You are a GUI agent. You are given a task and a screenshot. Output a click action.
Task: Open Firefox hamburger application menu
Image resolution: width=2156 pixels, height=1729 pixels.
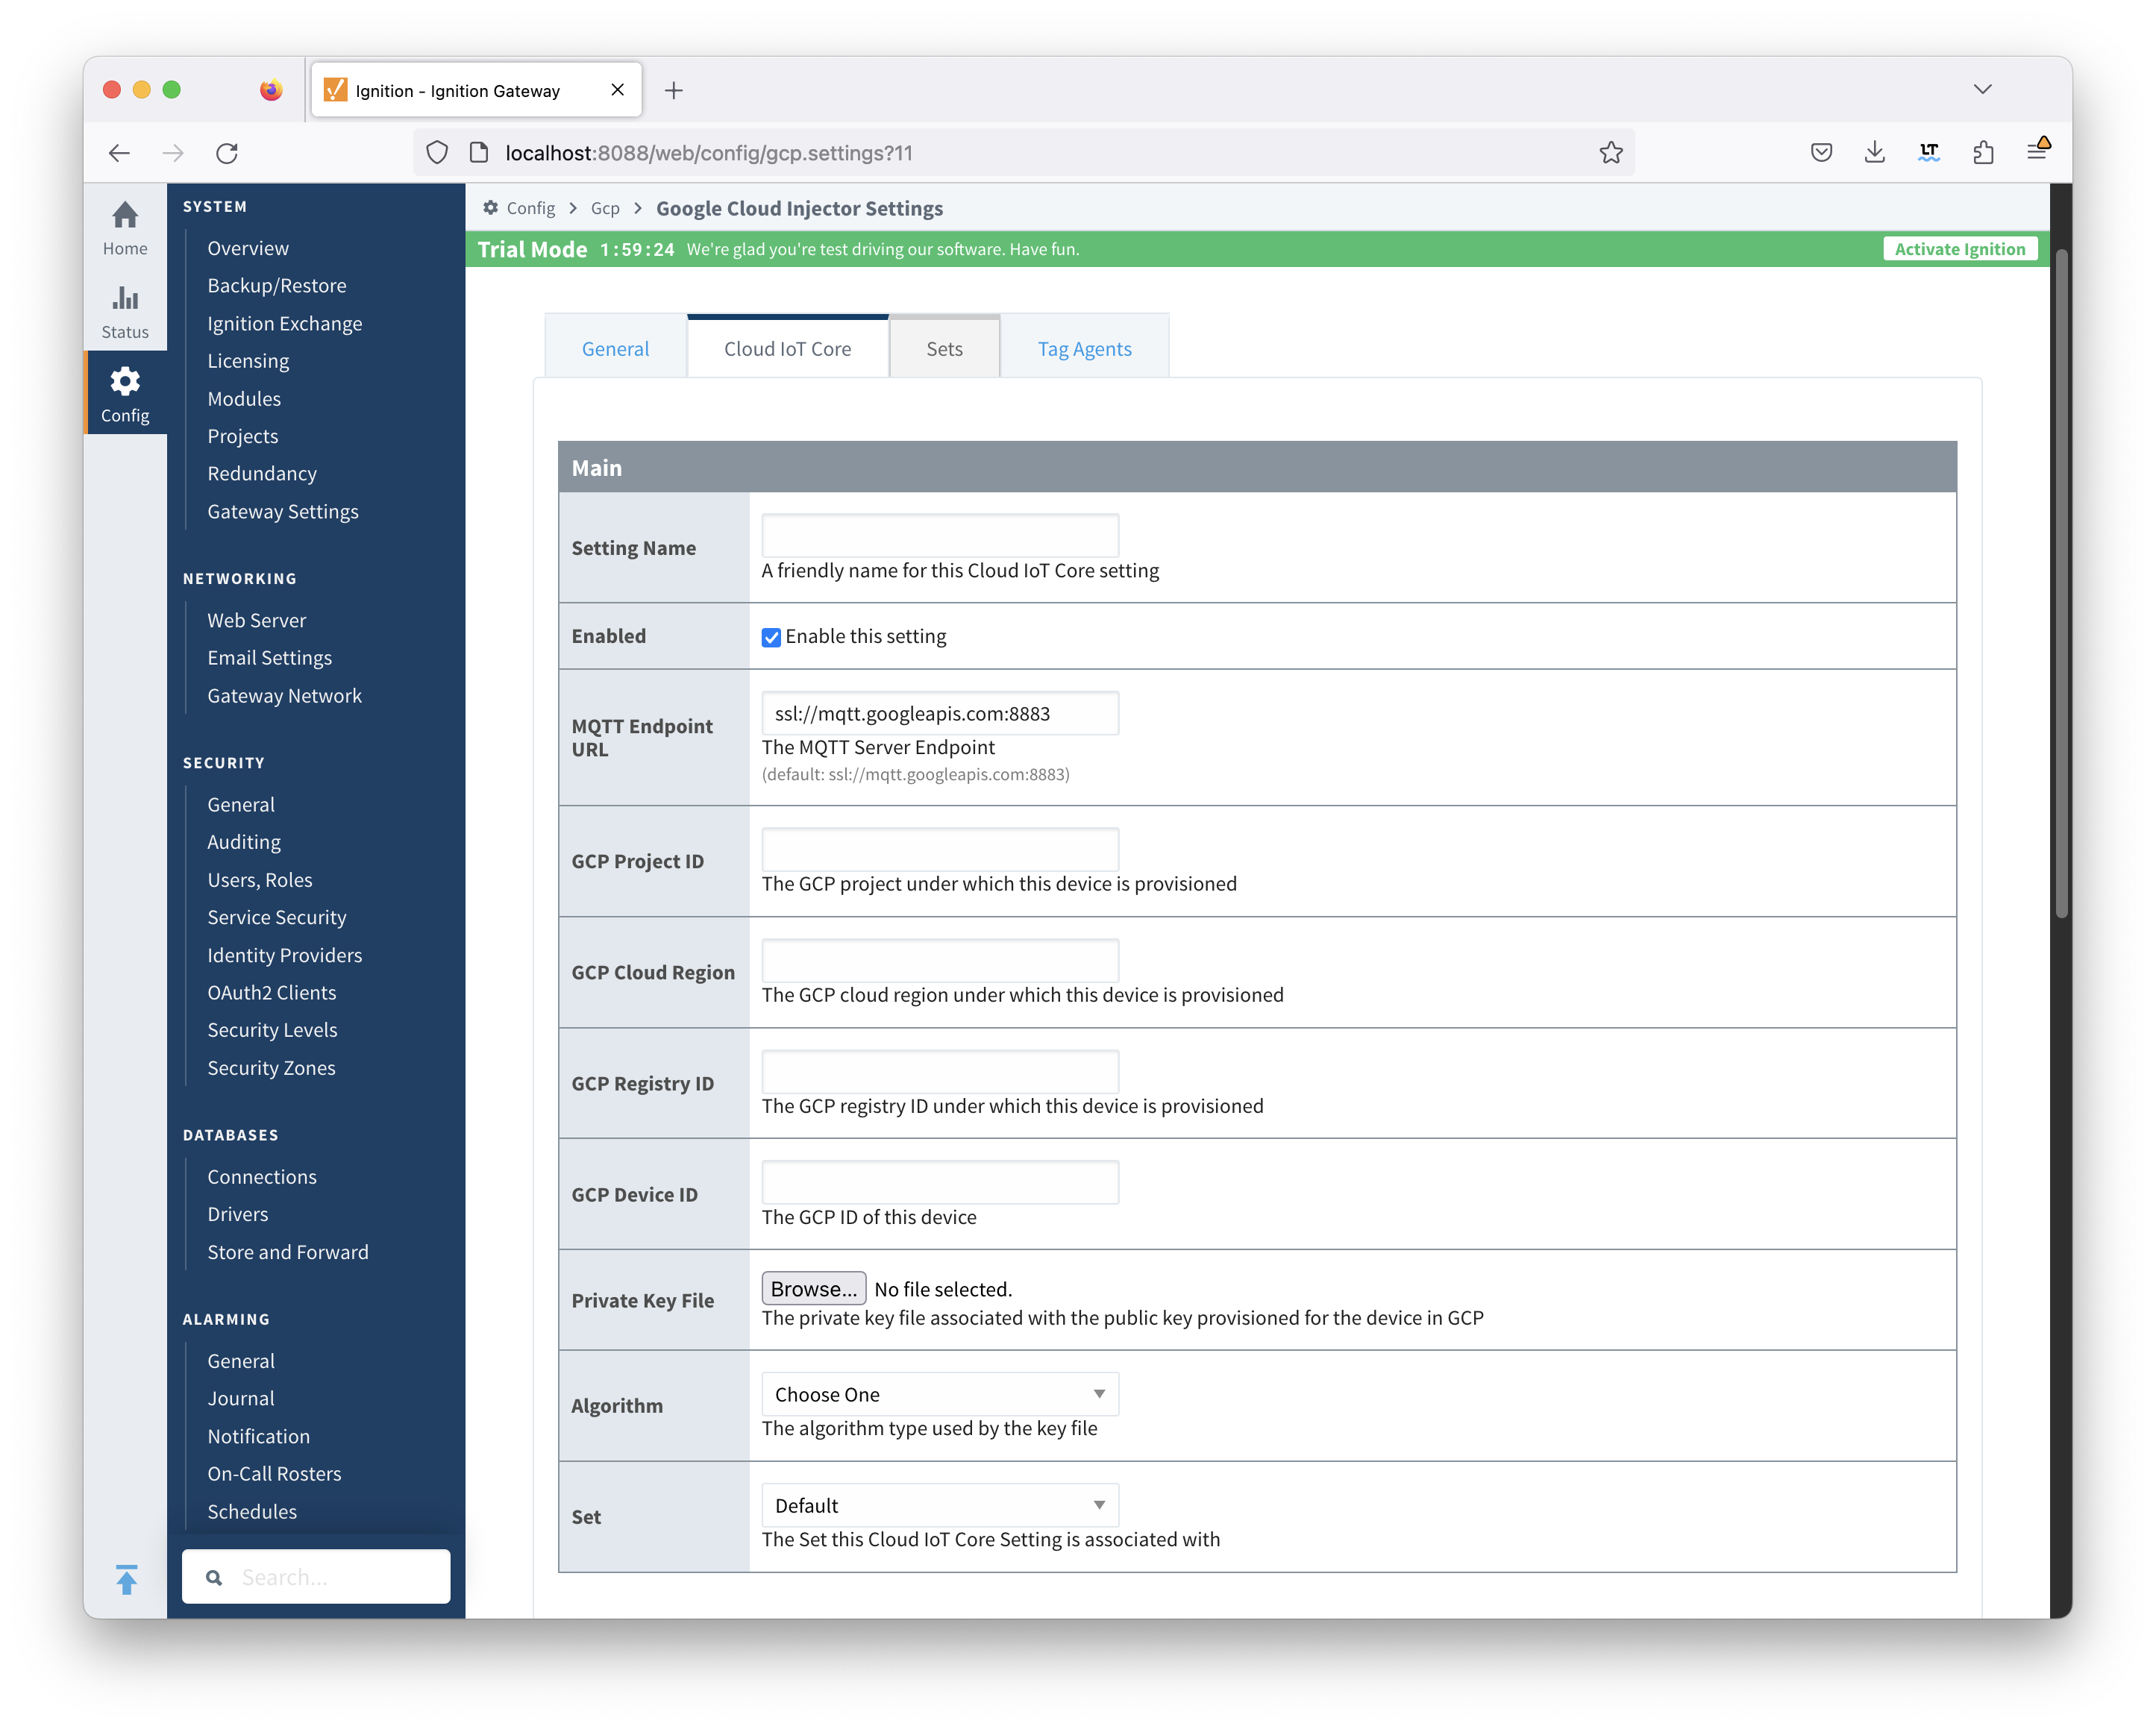pos(2037,153)
